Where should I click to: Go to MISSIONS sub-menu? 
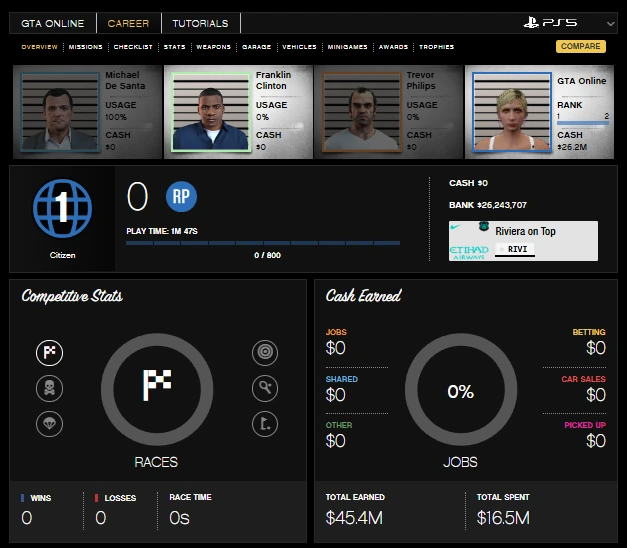click(x=86, y=47)
